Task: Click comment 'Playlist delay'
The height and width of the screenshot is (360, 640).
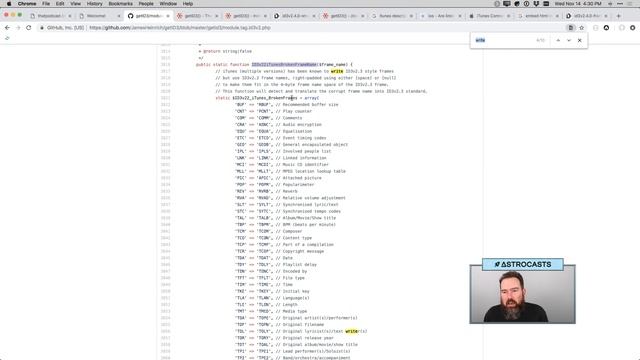Action: (300, 264)
